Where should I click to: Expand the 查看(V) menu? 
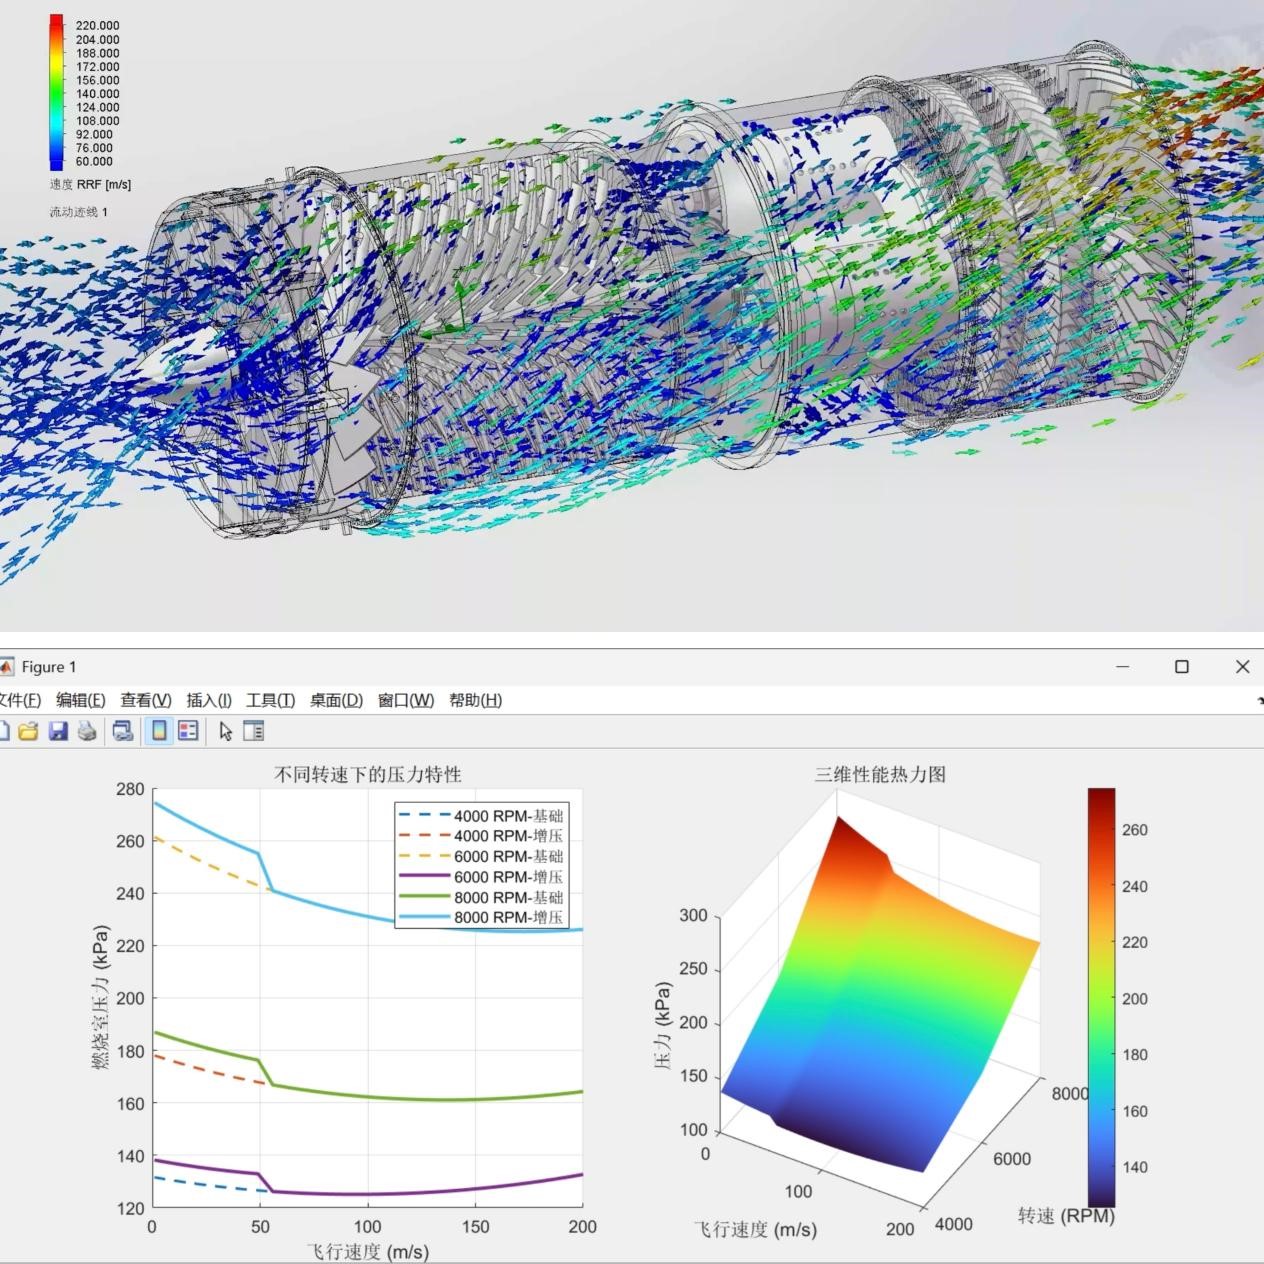146,700
